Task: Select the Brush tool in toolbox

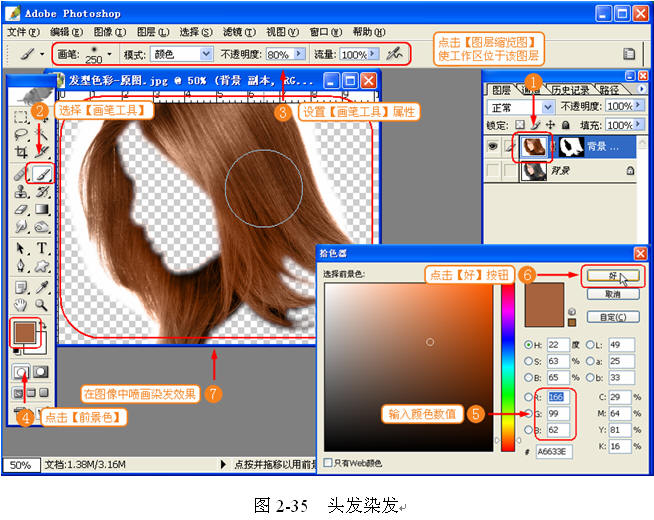Action: (41, 174)
